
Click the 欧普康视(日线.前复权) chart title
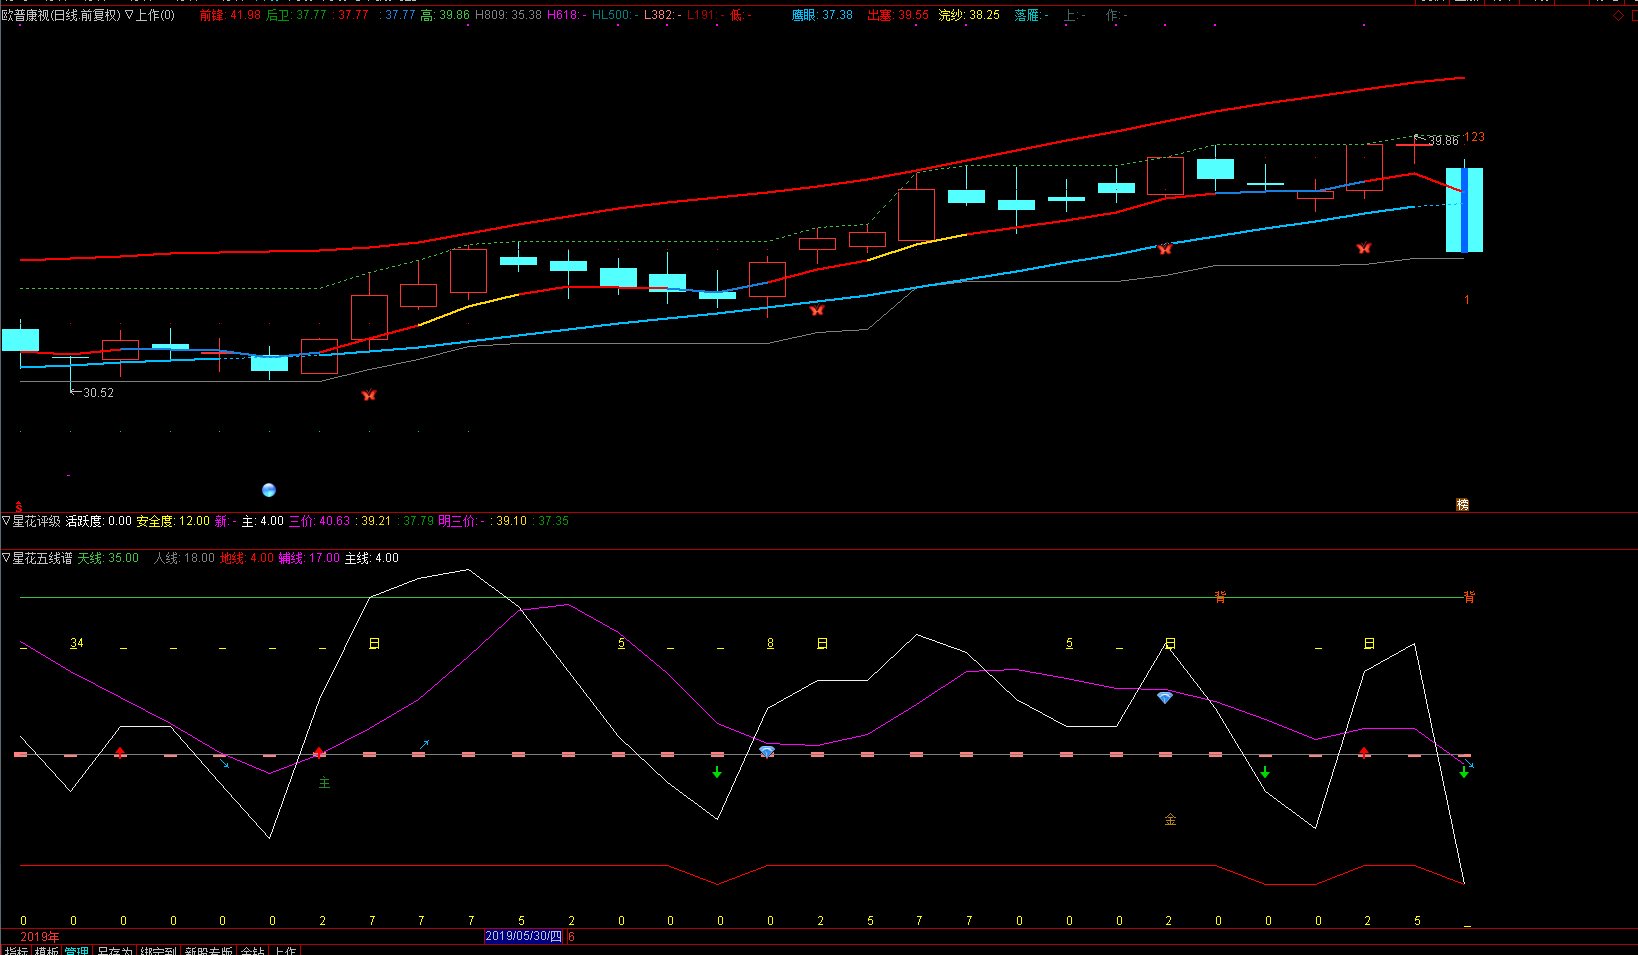pos(61,15)
